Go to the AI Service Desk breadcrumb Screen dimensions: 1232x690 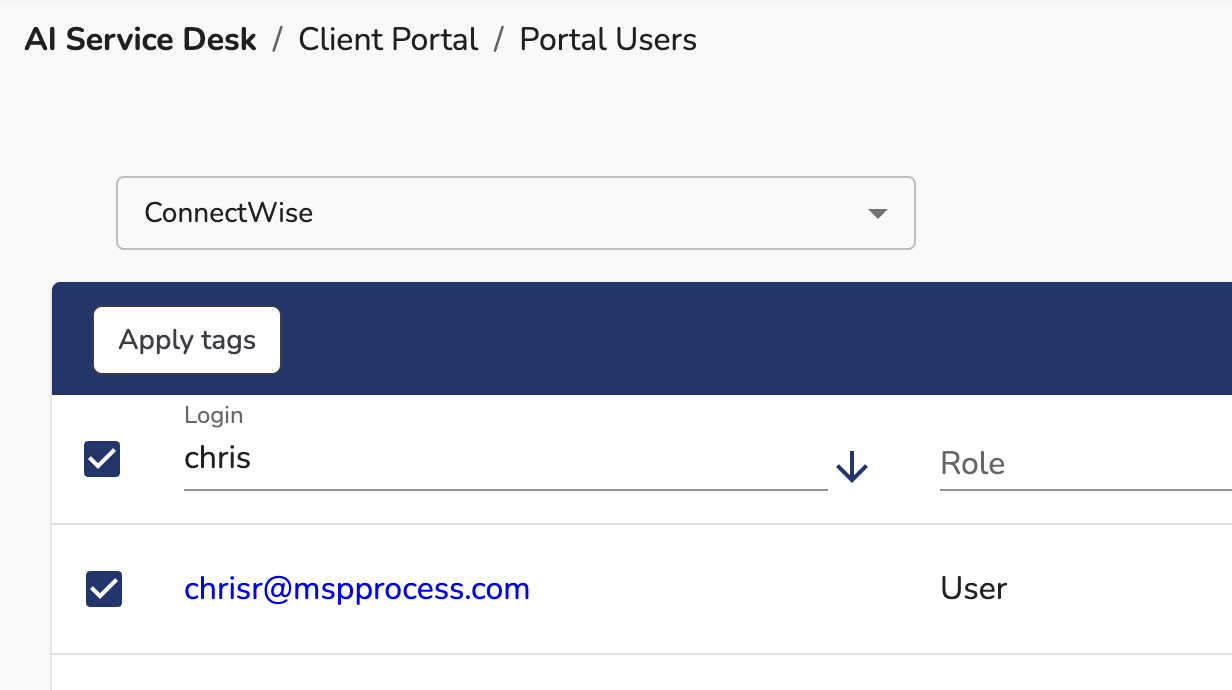(x=141, y=39)
